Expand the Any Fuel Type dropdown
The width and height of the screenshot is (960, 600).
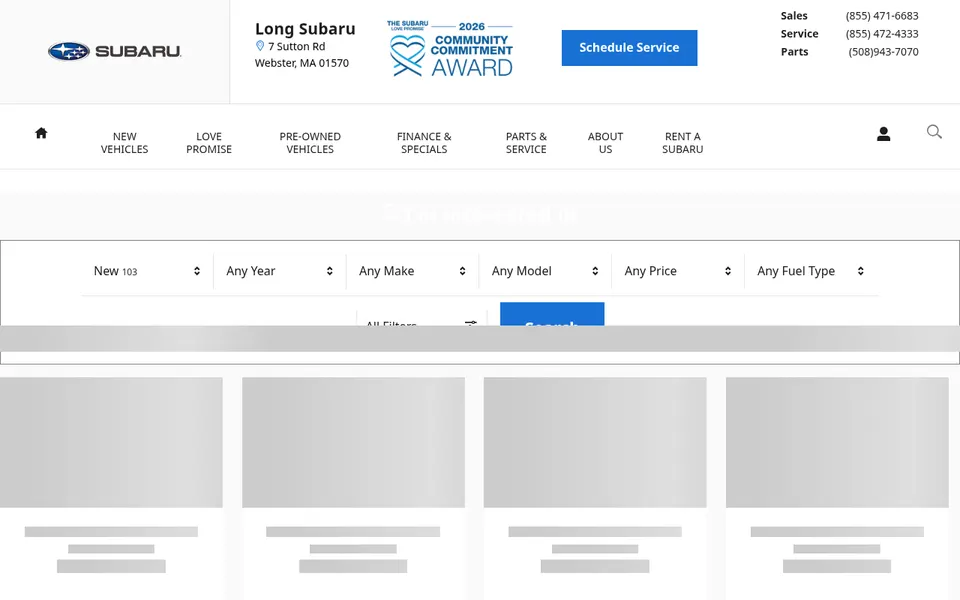811,271
